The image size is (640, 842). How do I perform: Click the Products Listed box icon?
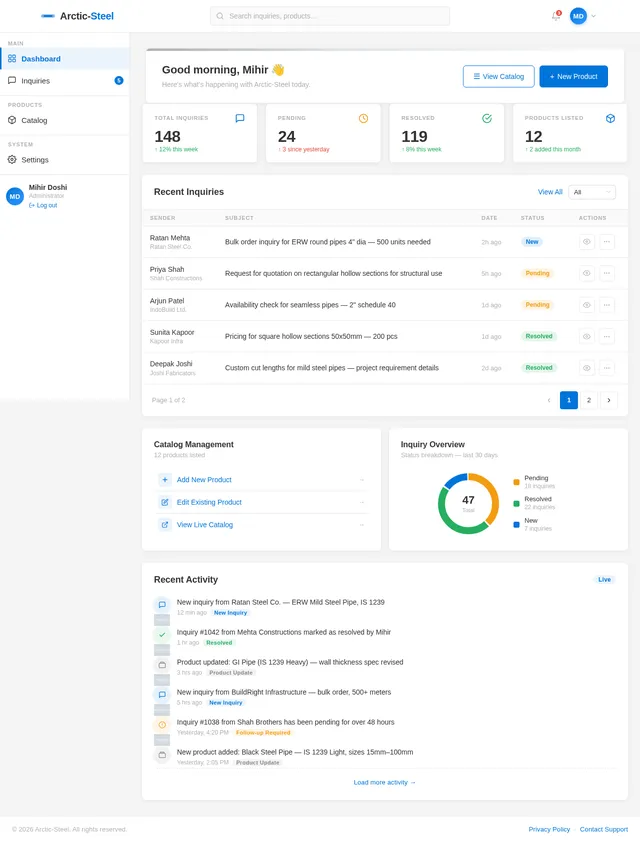610,118
